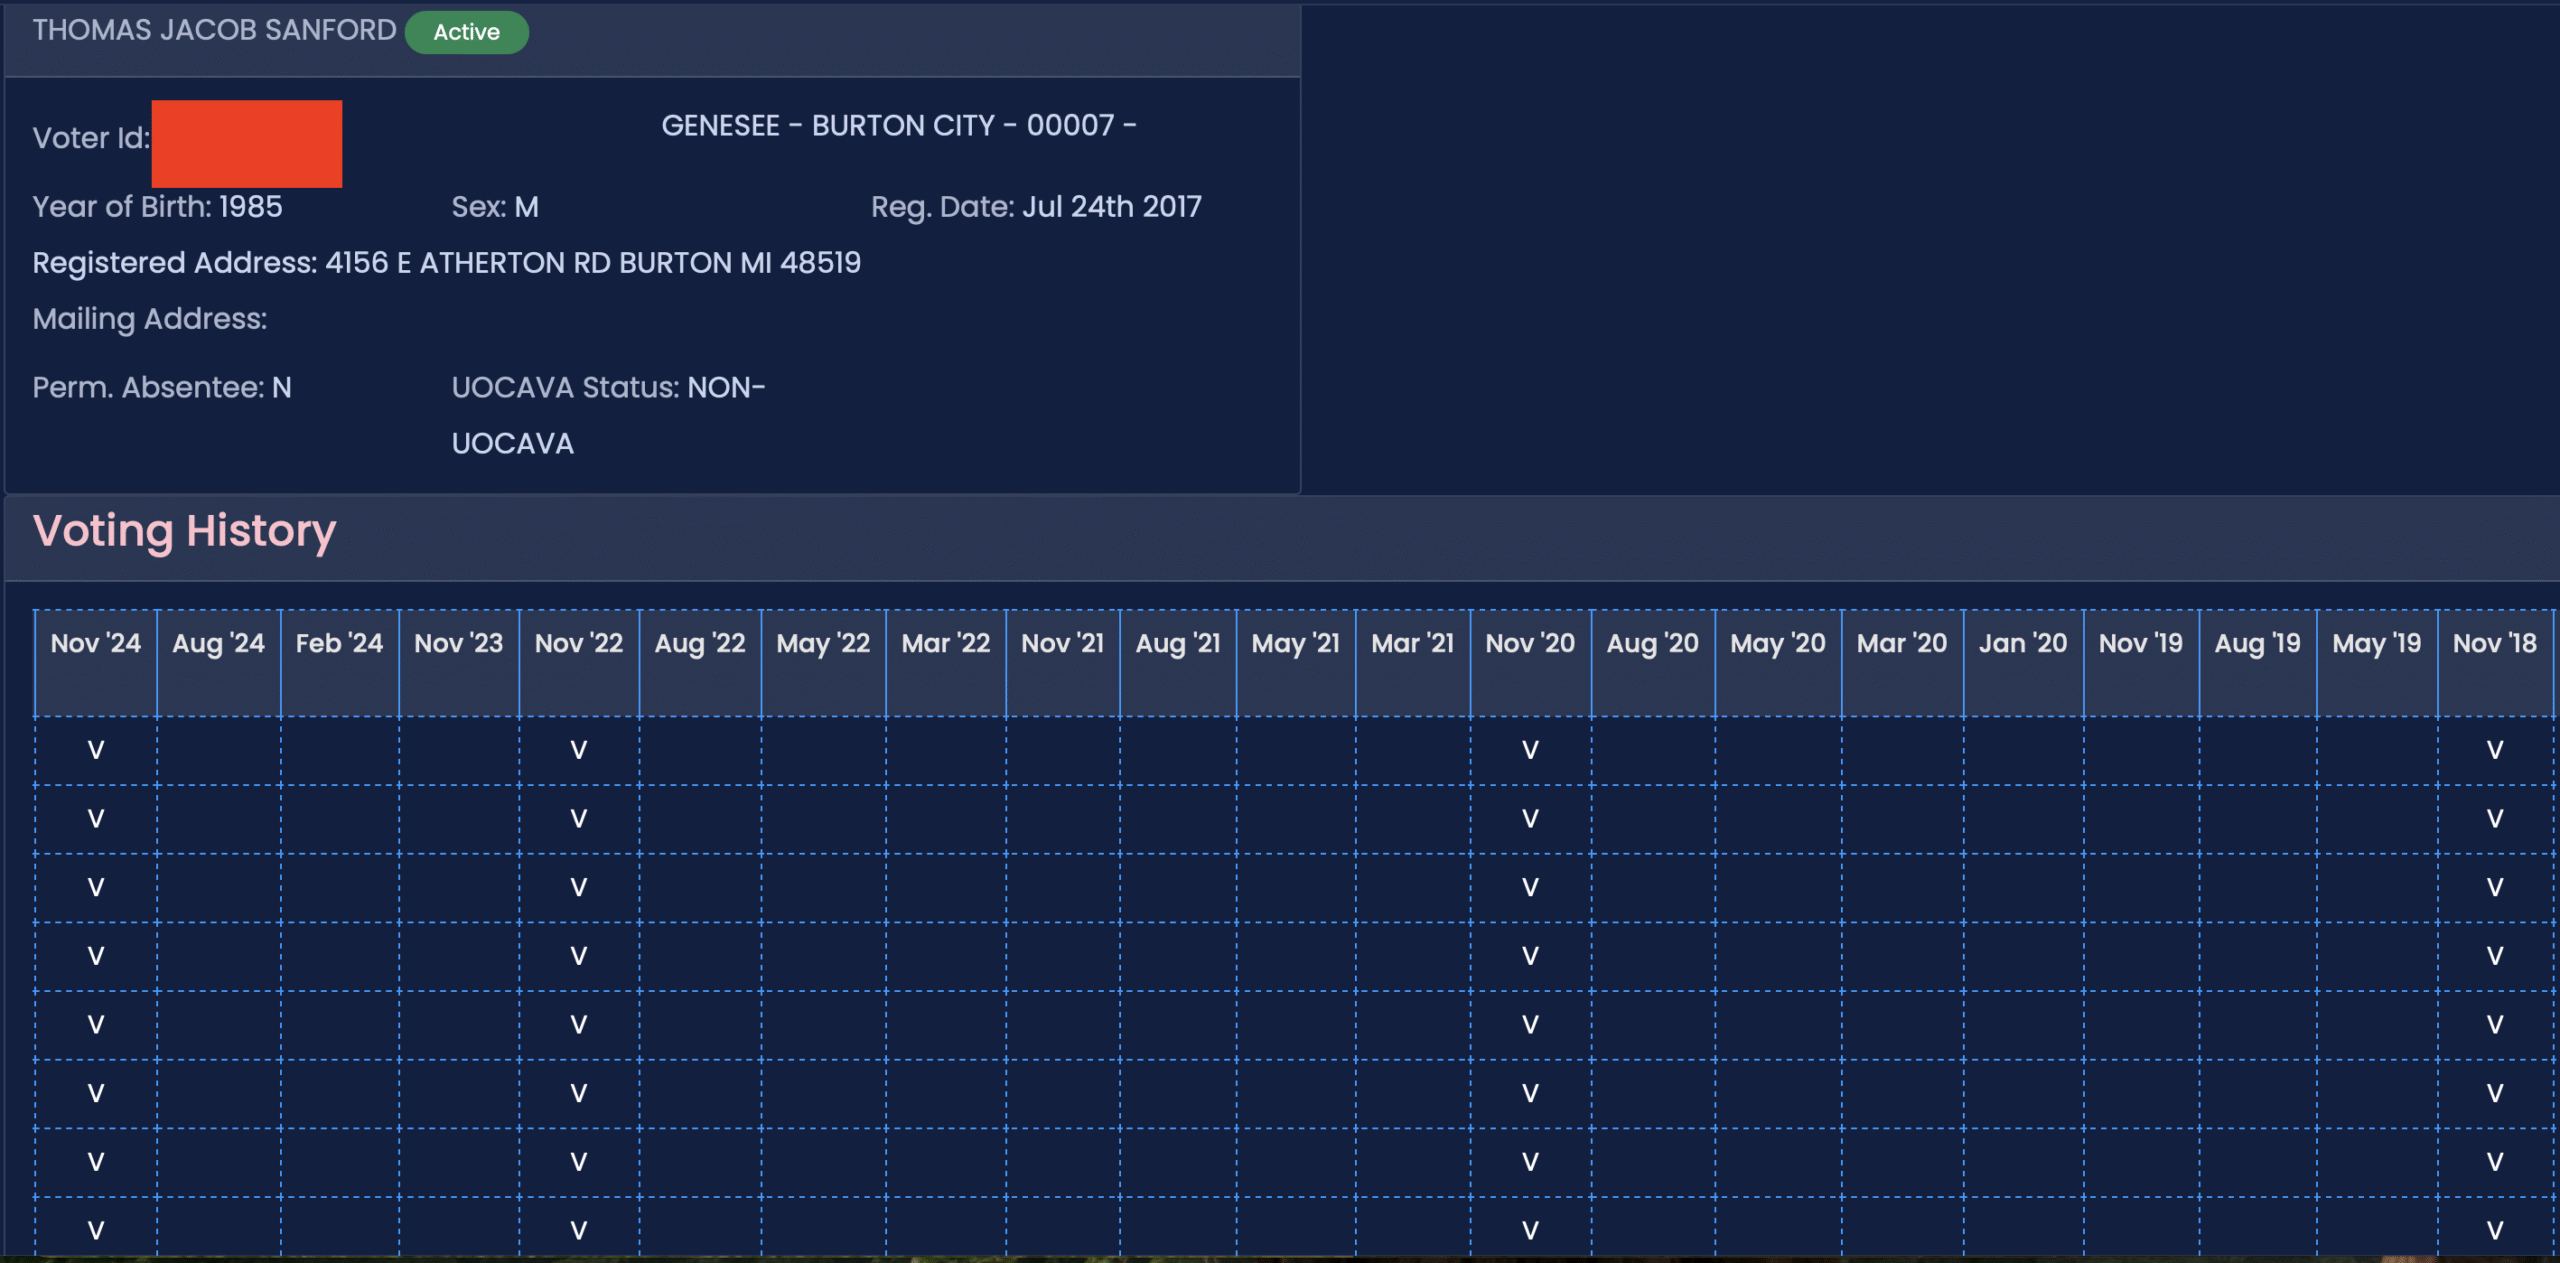The height and width of the screenshot is (1263, 2560).
Task: Click the Aug '20 column header
Action: tap(1653, 663)
